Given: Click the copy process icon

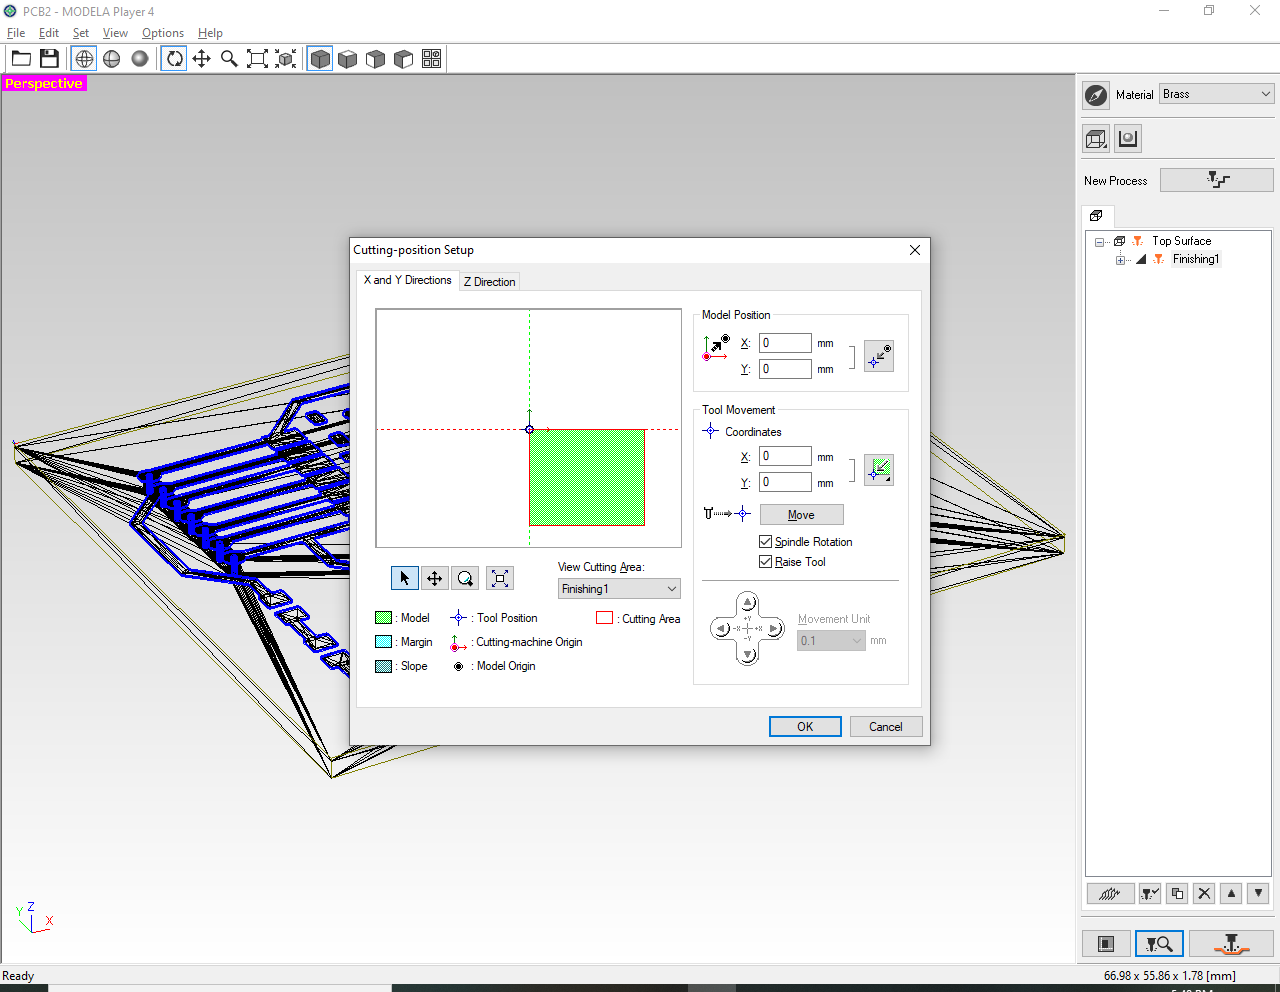Looking at the screenshot, I should pos(1177,894).
